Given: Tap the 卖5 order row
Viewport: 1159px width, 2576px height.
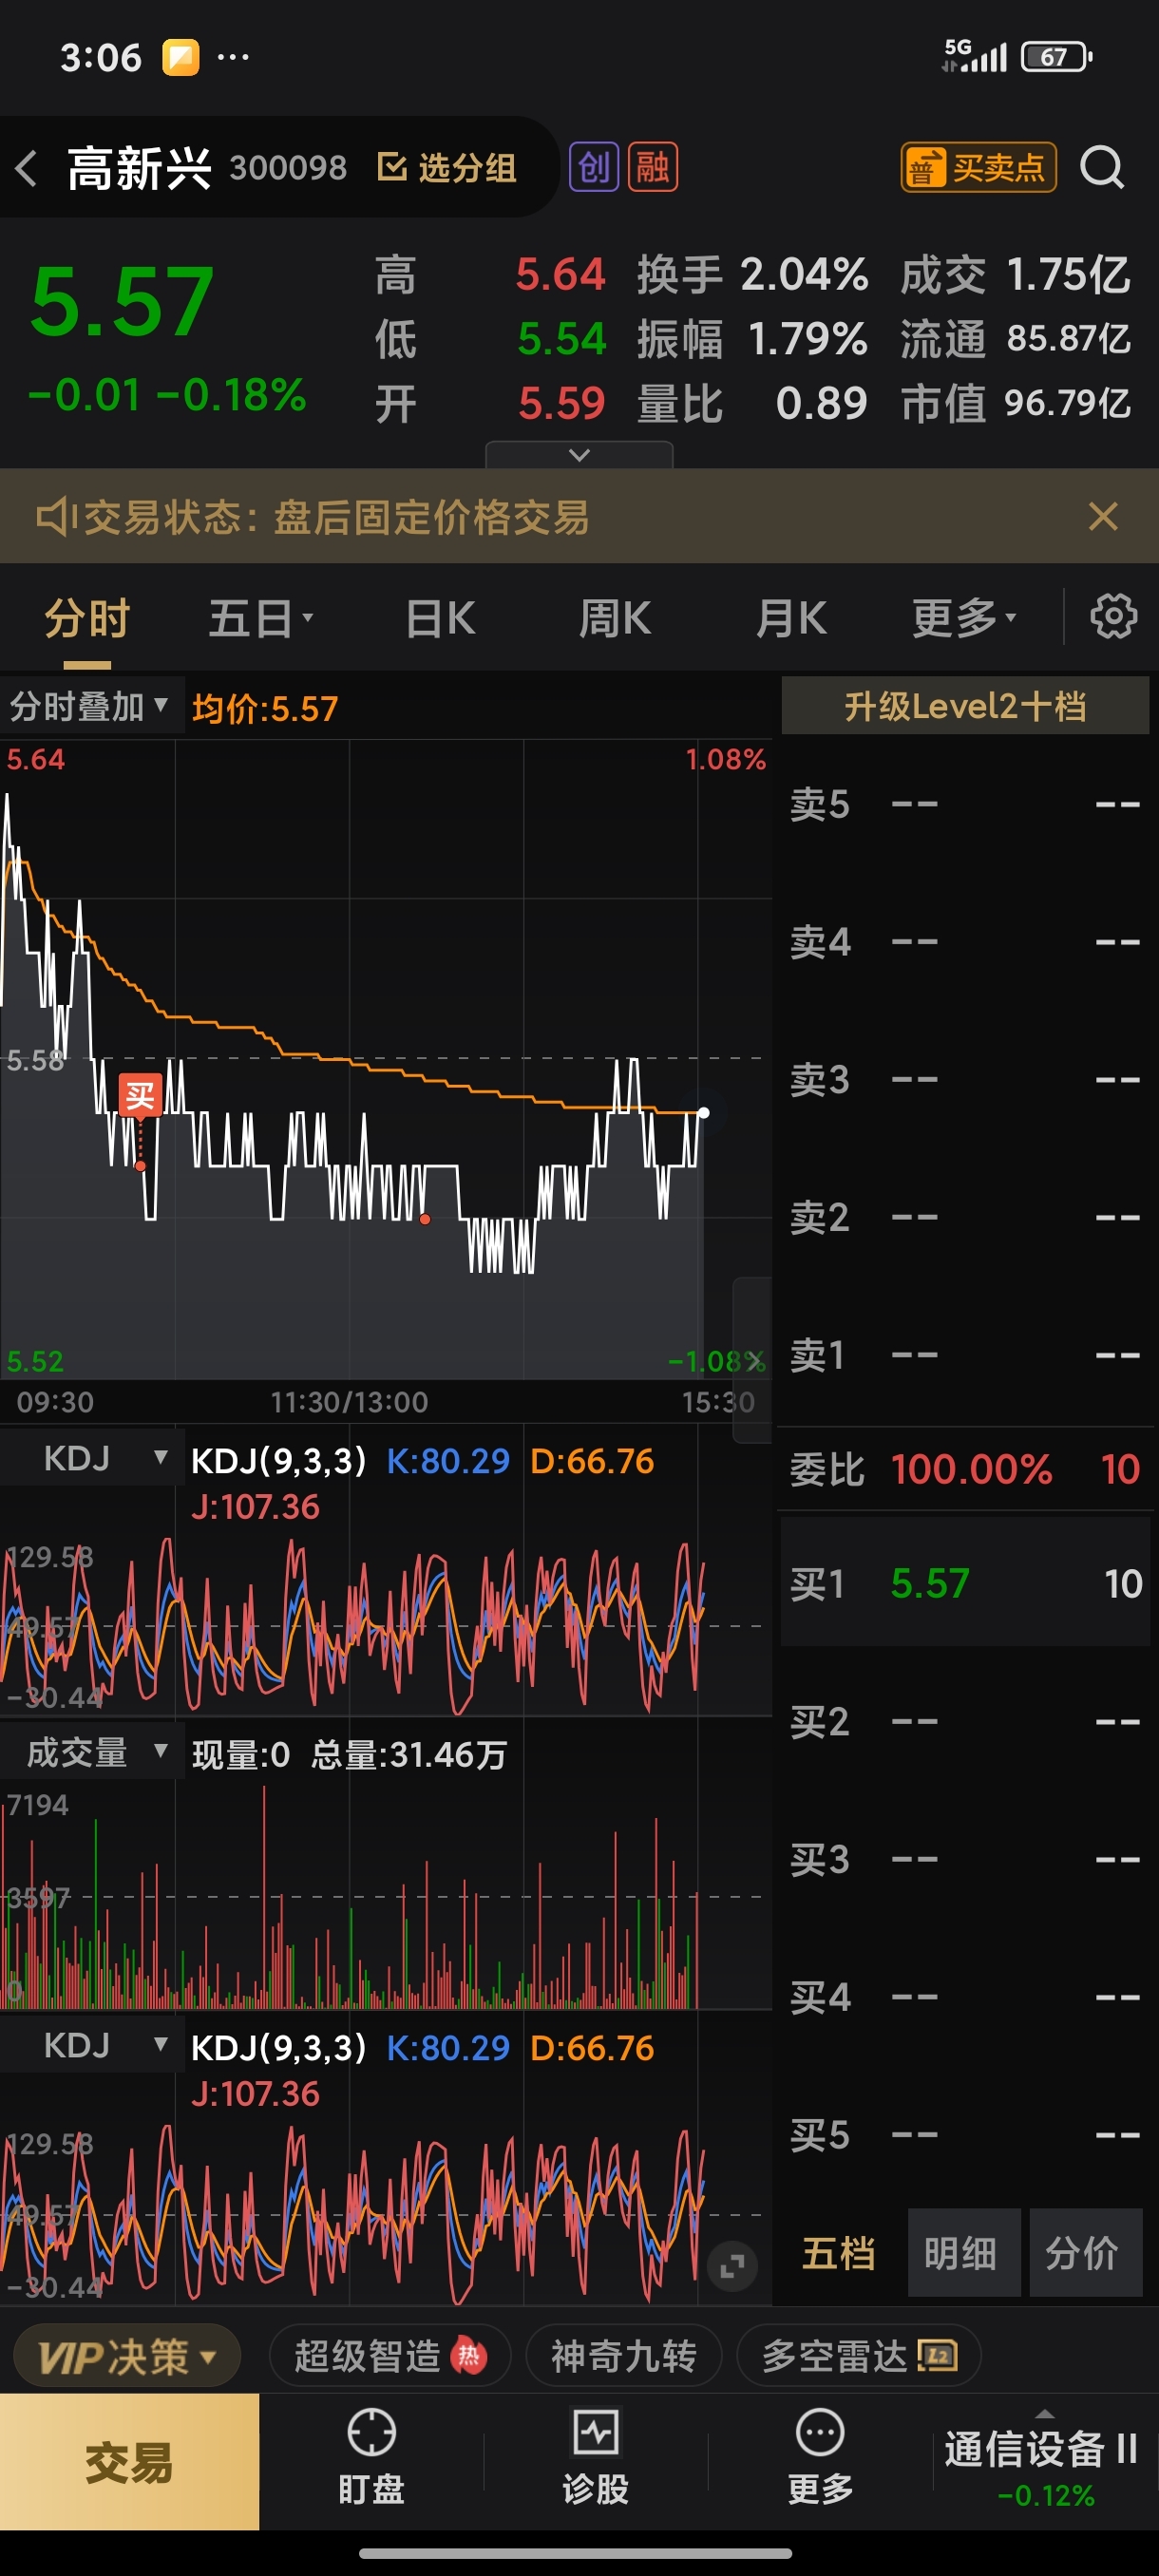Looking at the screenshot, I should (x=965, y=804).
